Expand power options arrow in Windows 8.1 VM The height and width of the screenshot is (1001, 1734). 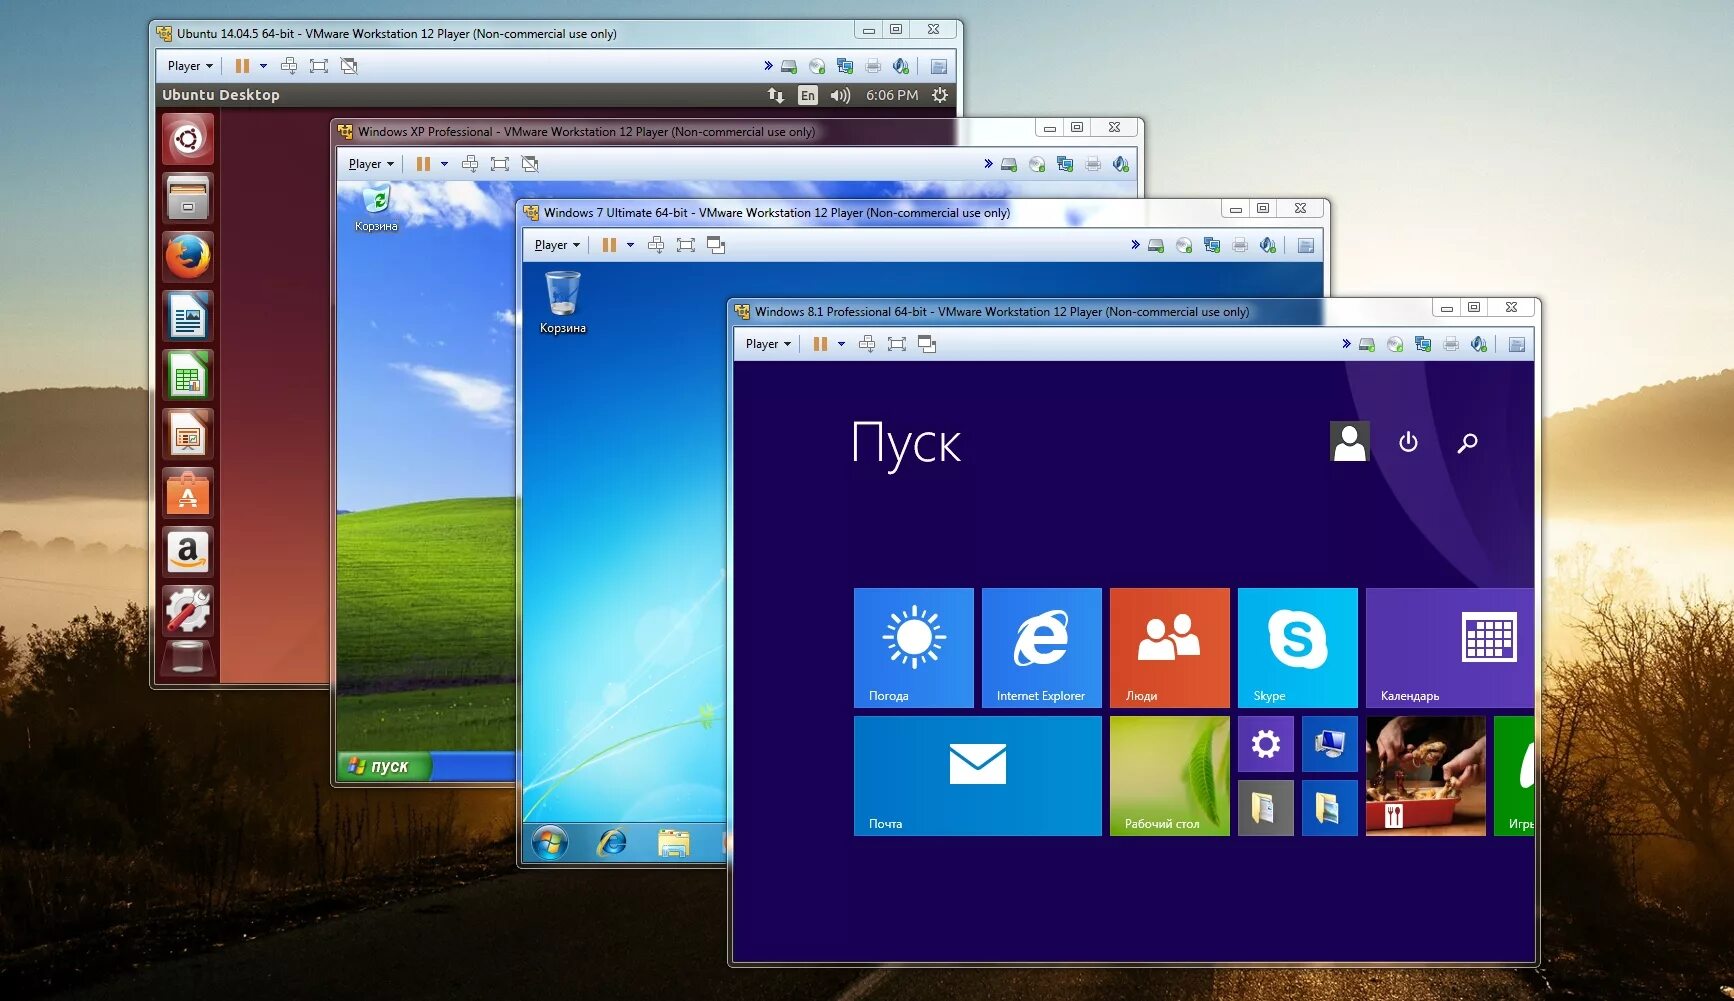click(841, 344)
